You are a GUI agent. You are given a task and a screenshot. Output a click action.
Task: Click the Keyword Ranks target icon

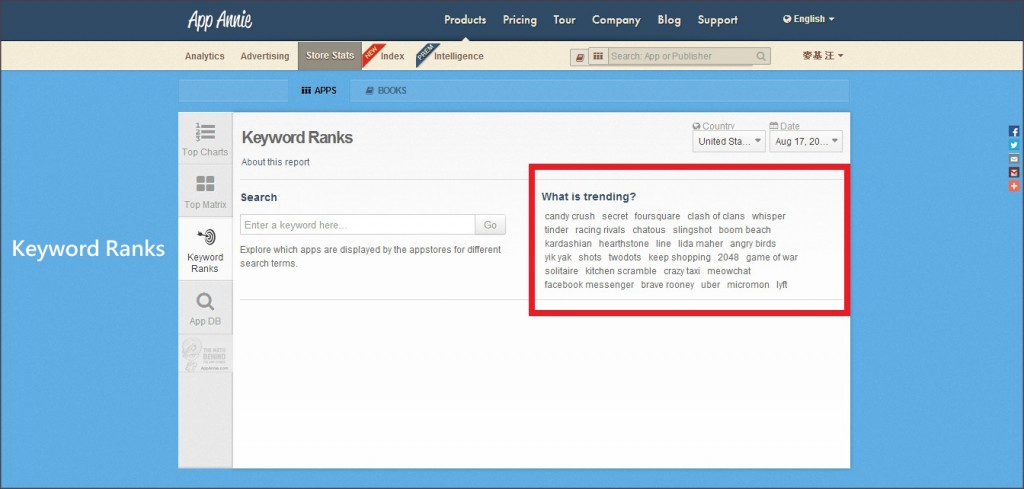coord(205,237)
